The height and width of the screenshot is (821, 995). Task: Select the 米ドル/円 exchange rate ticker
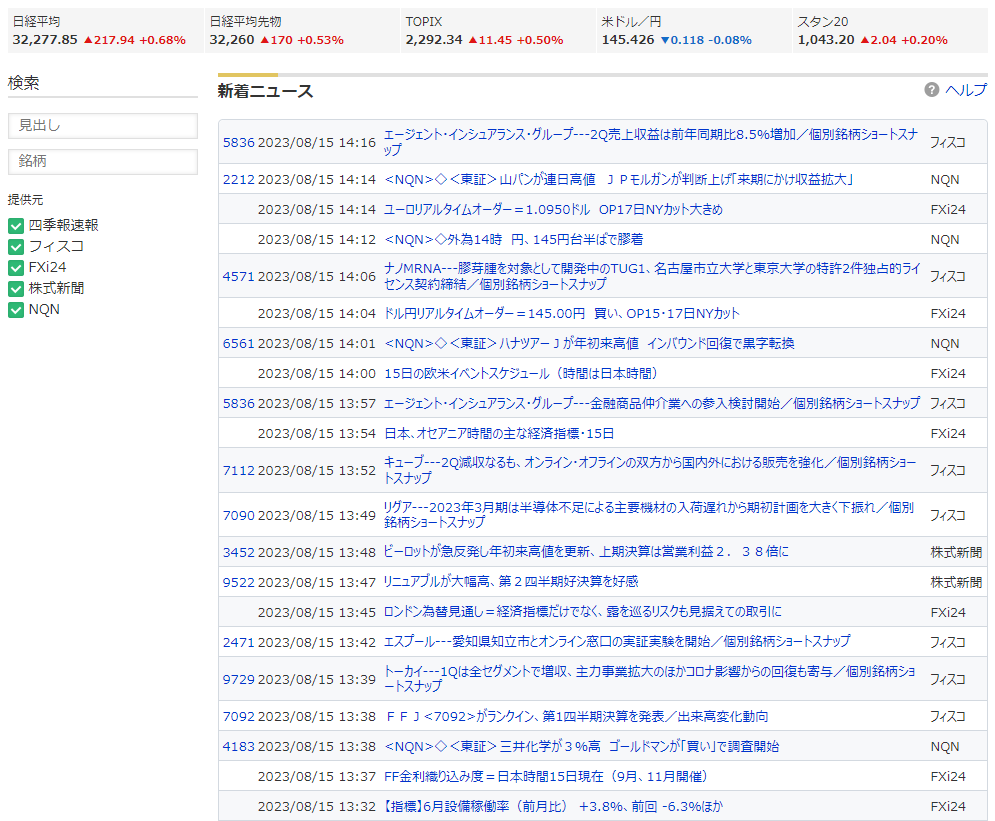(x=689, y=31)
